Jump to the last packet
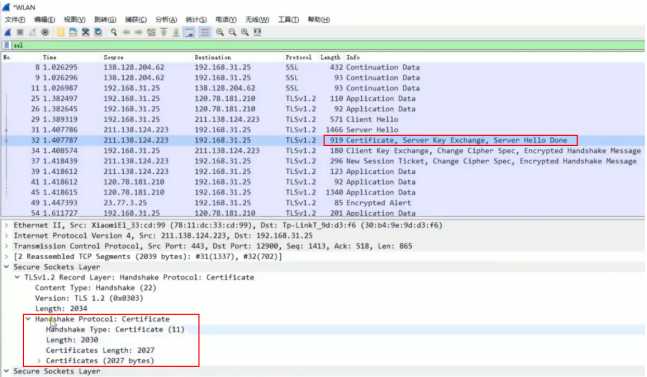647x377 pixels. coord(176,32)
